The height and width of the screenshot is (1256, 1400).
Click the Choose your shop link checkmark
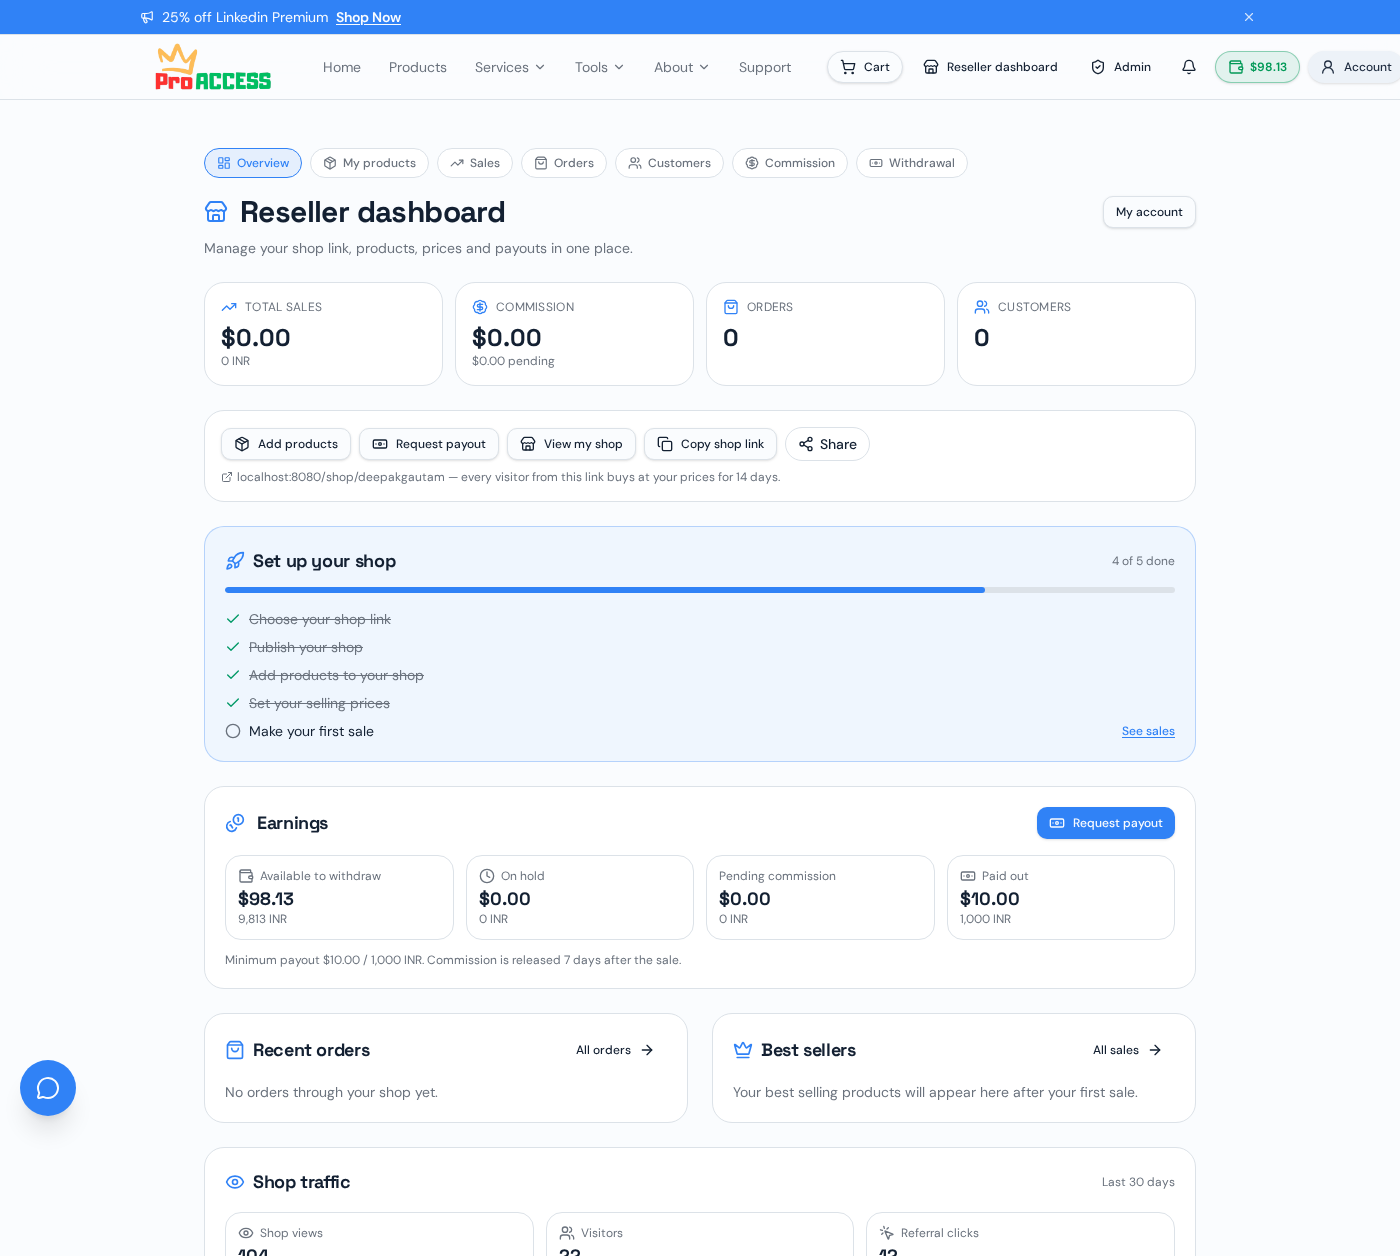[x=233, y=619]
